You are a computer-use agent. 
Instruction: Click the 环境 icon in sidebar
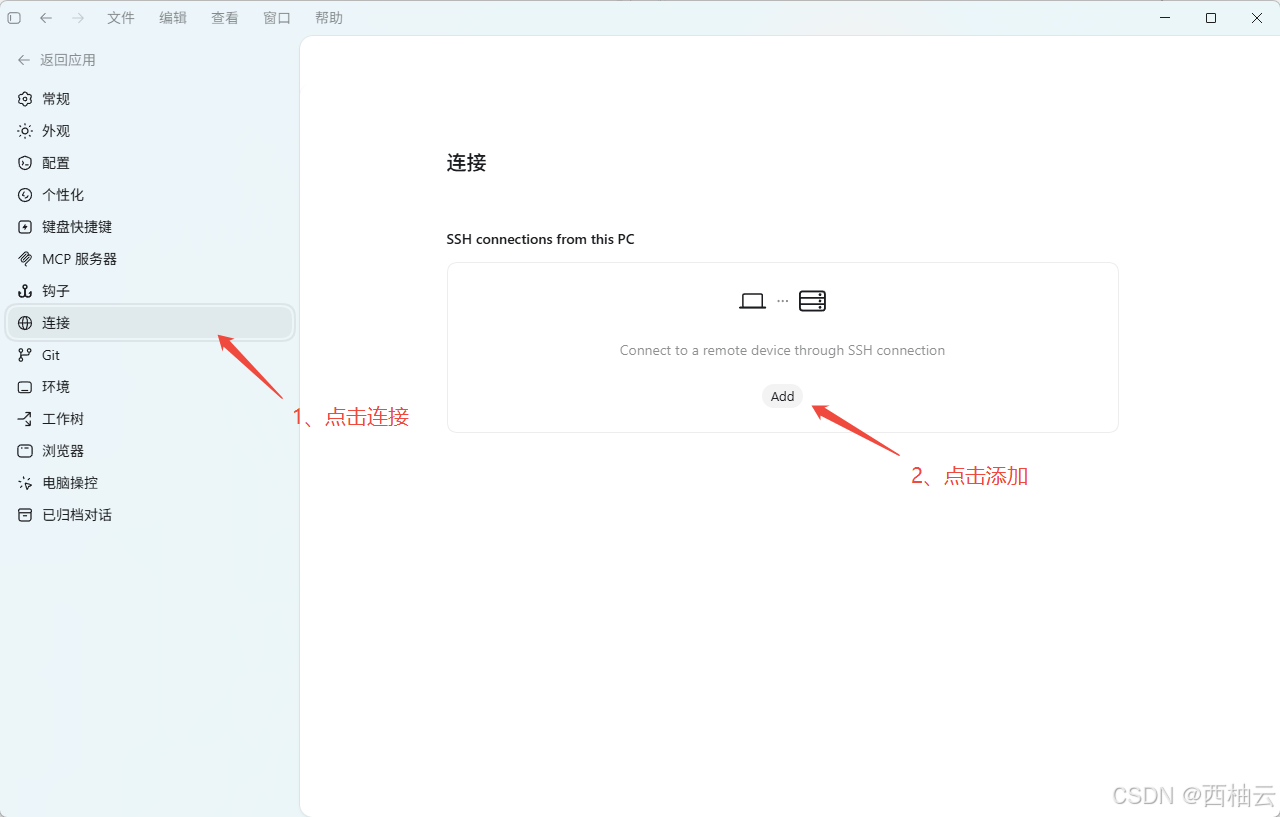pos(25,387)
